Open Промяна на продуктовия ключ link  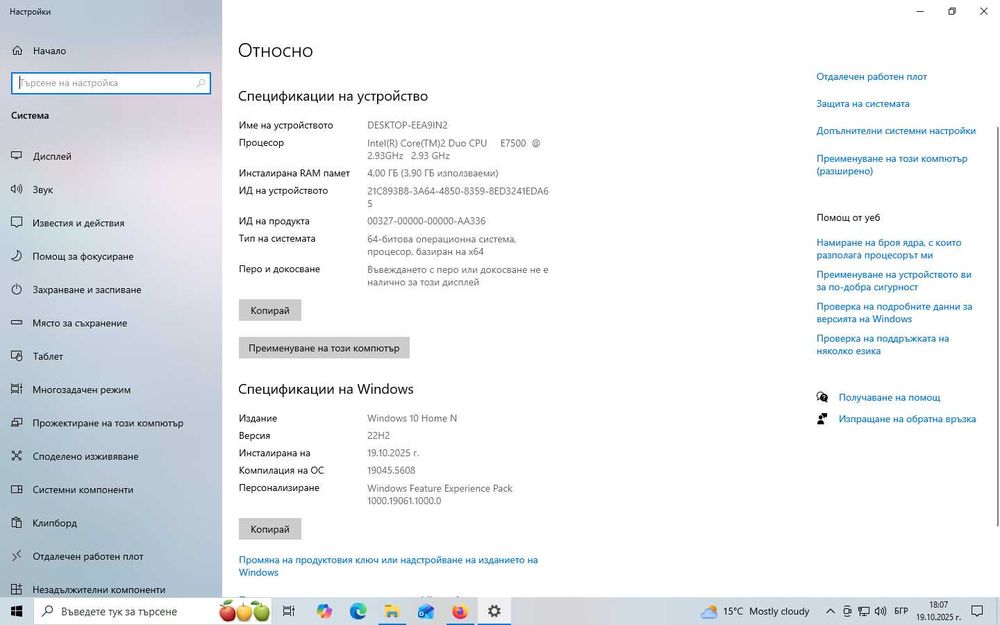388,566
